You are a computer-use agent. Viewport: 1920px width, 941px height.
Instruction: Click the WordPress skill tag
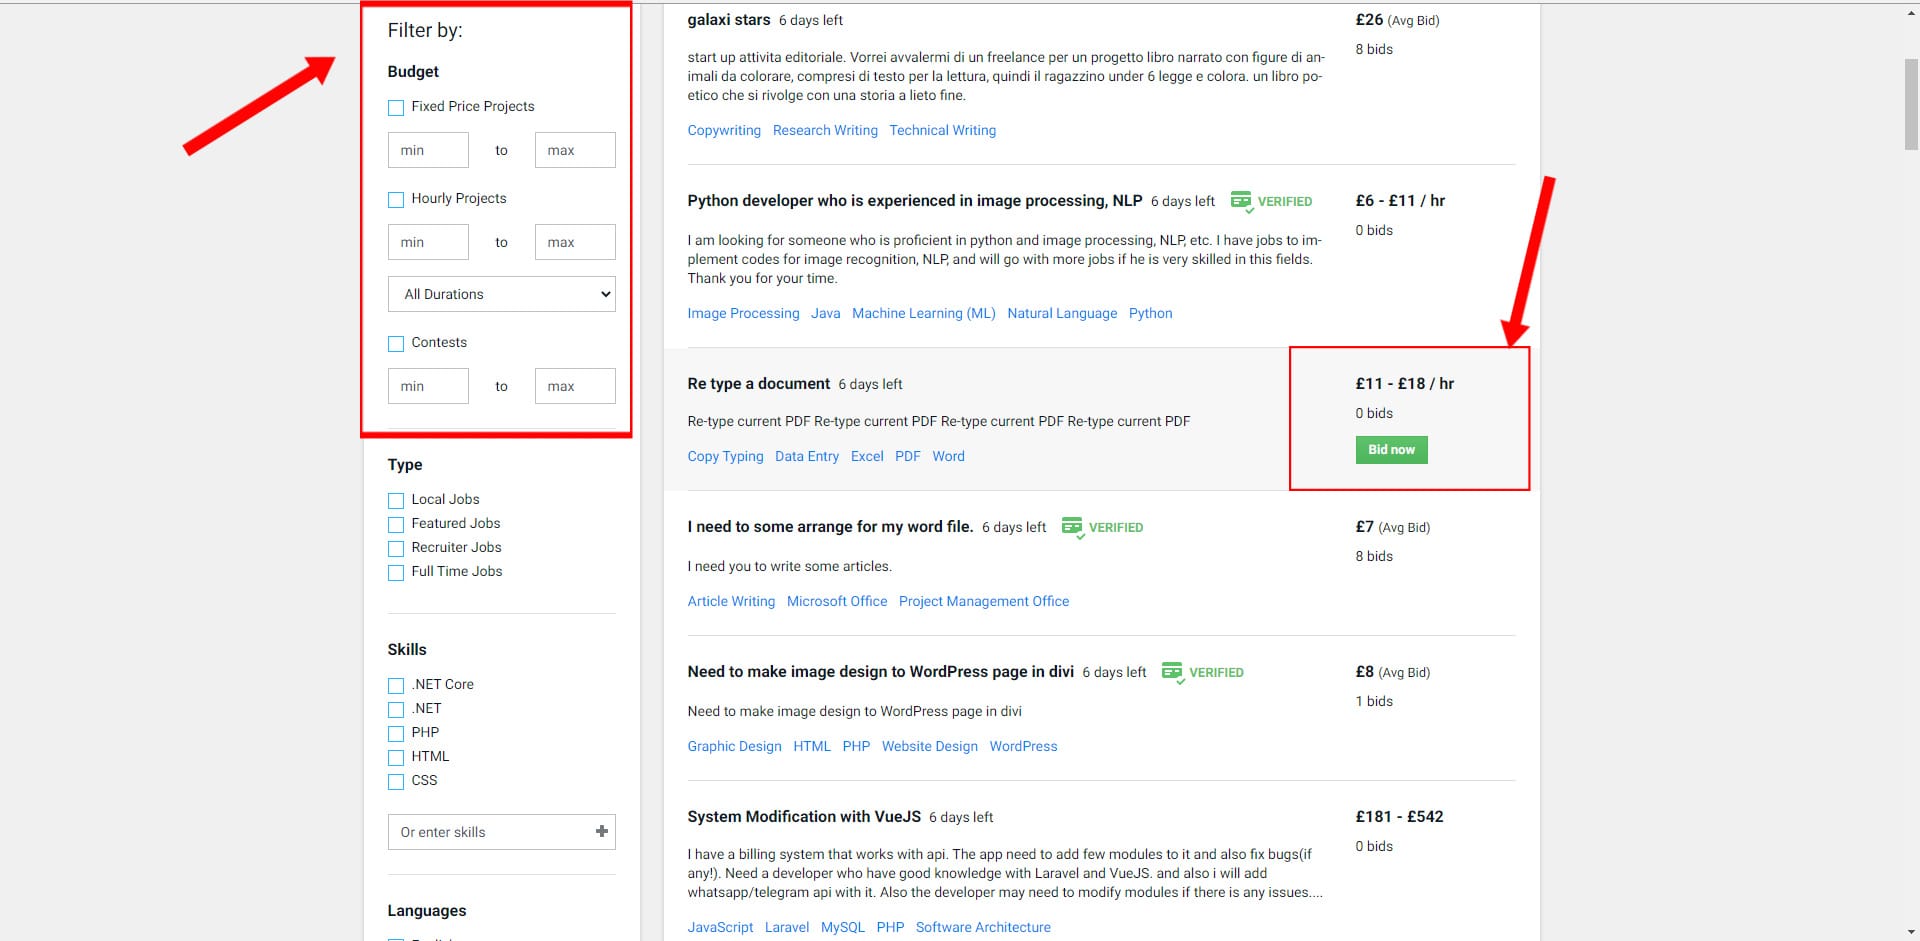pos(1023,746)
